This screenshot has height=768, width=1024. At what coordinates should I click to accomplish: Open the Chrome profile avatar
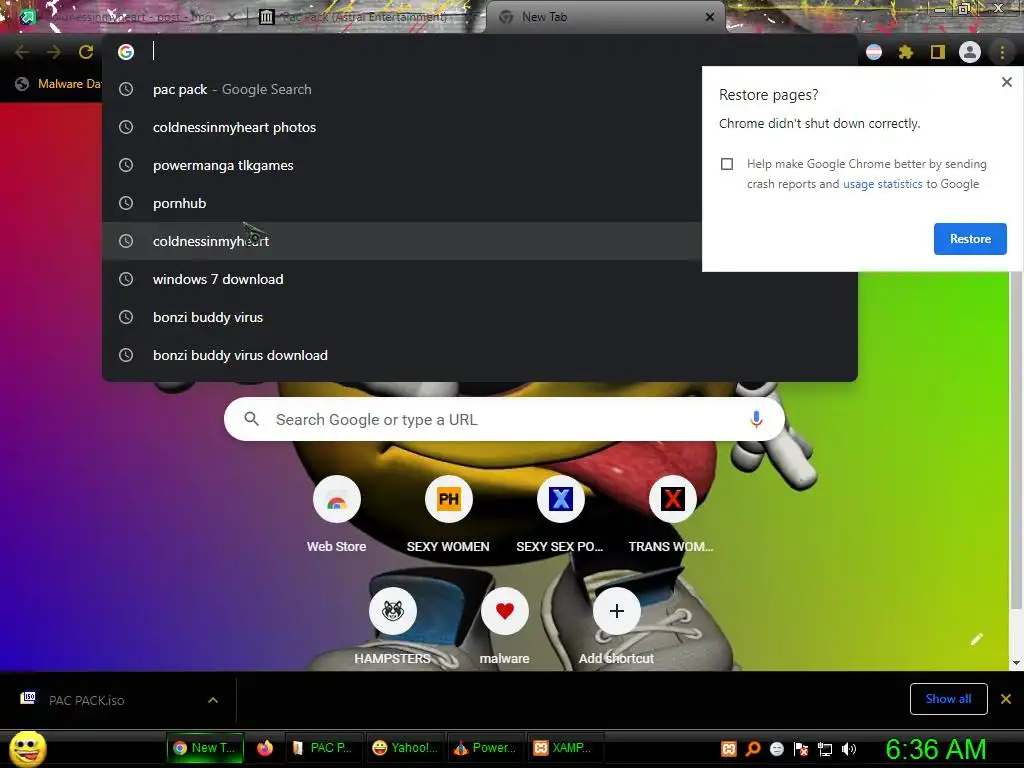click(970, 52)
